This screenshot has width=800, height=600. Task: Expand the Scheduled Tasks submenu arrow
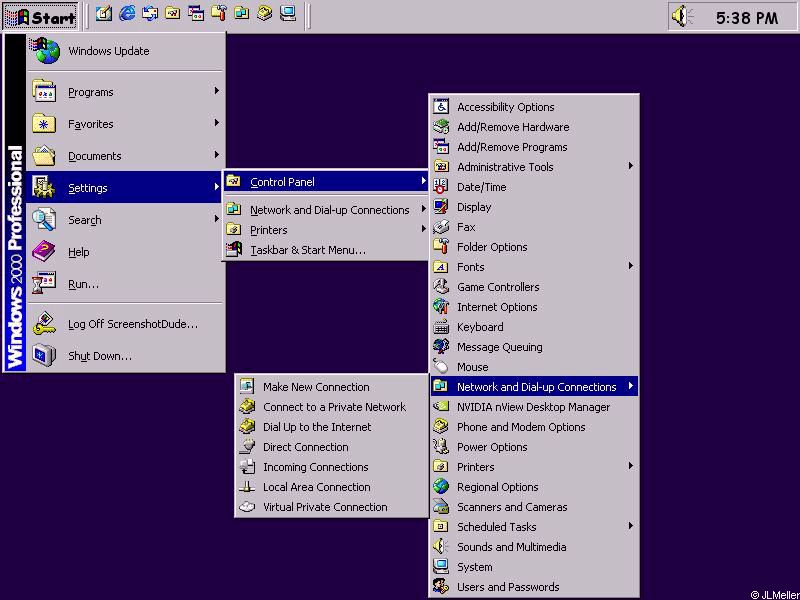tap(631, 526)
